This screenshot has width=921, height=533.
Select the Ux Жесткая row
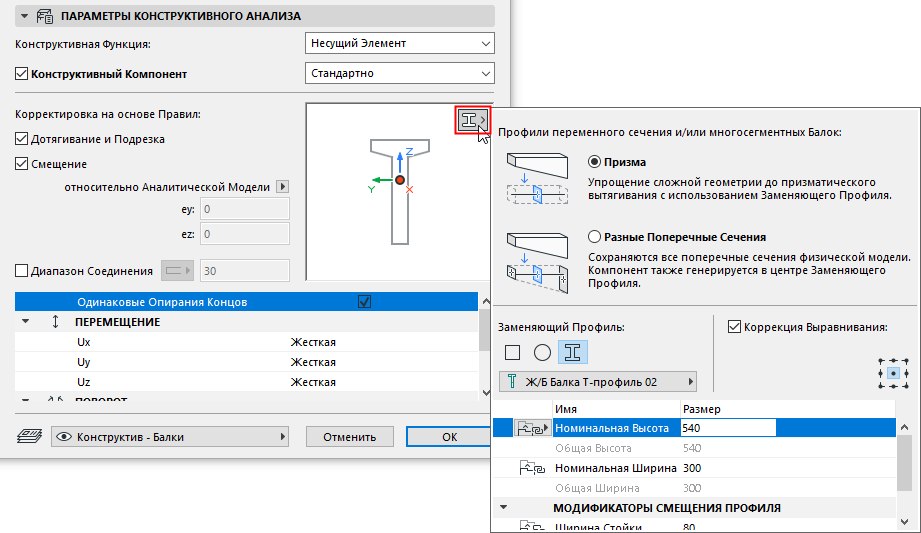coord(247,342)
